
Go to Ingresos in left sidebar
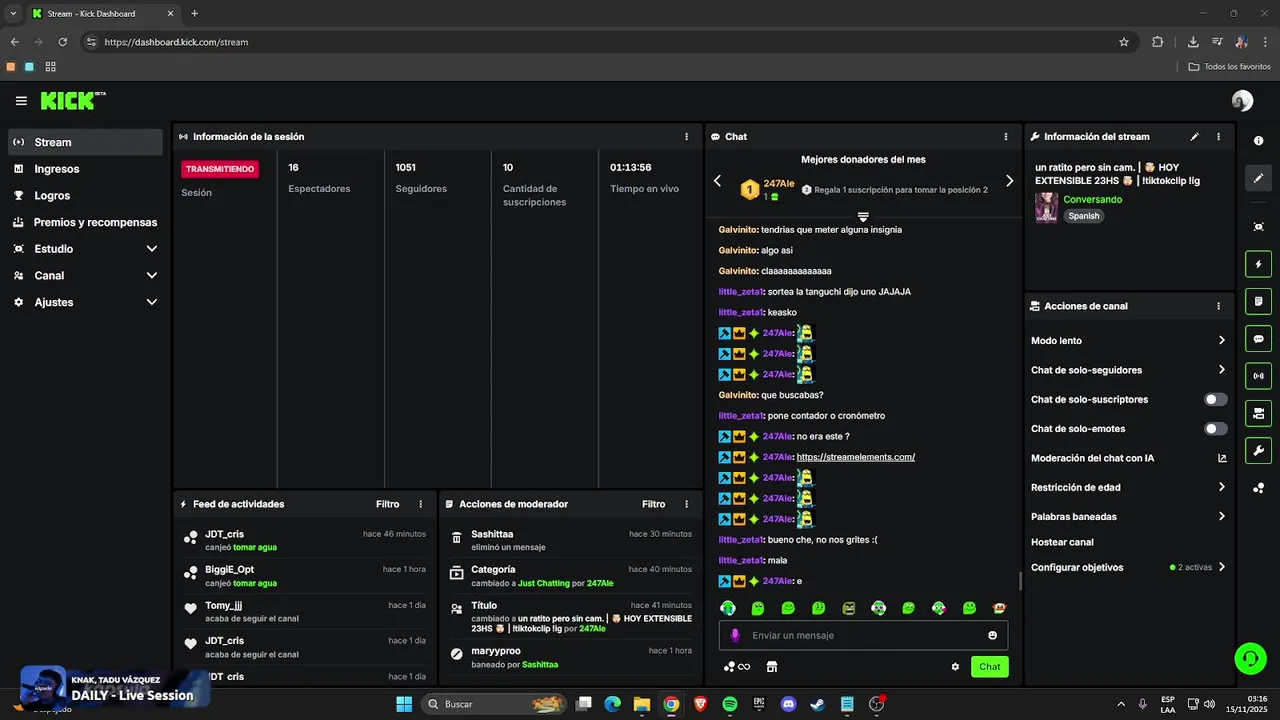coord(85,169)
